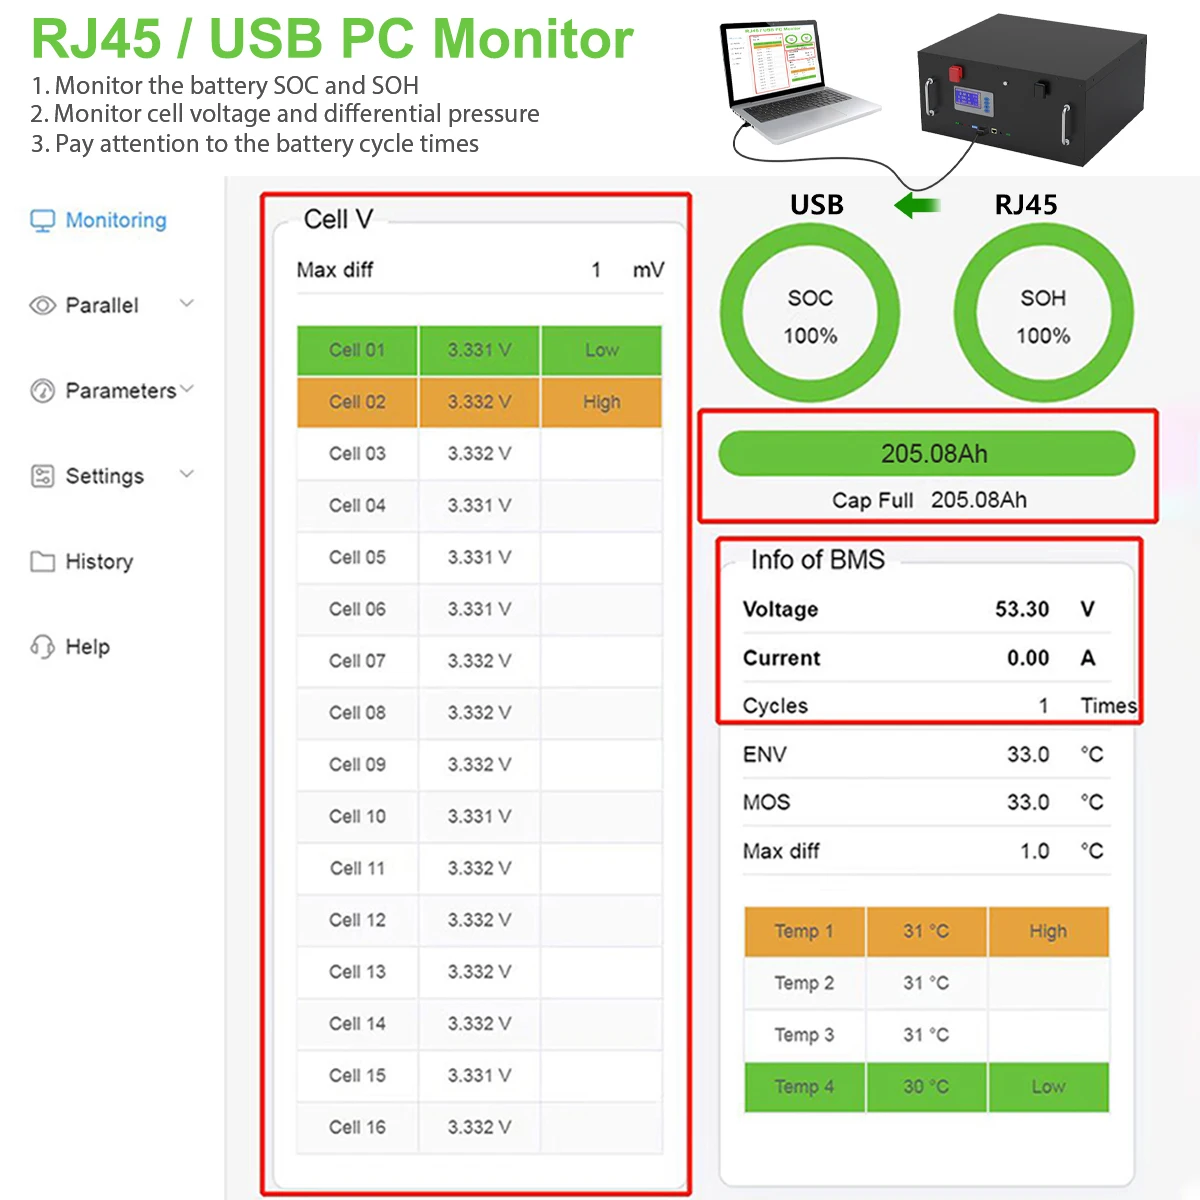This screenshot has height=1200, width=1200.
Task: Click the High status of Cell 02
Action: click(x=602, y=402)
